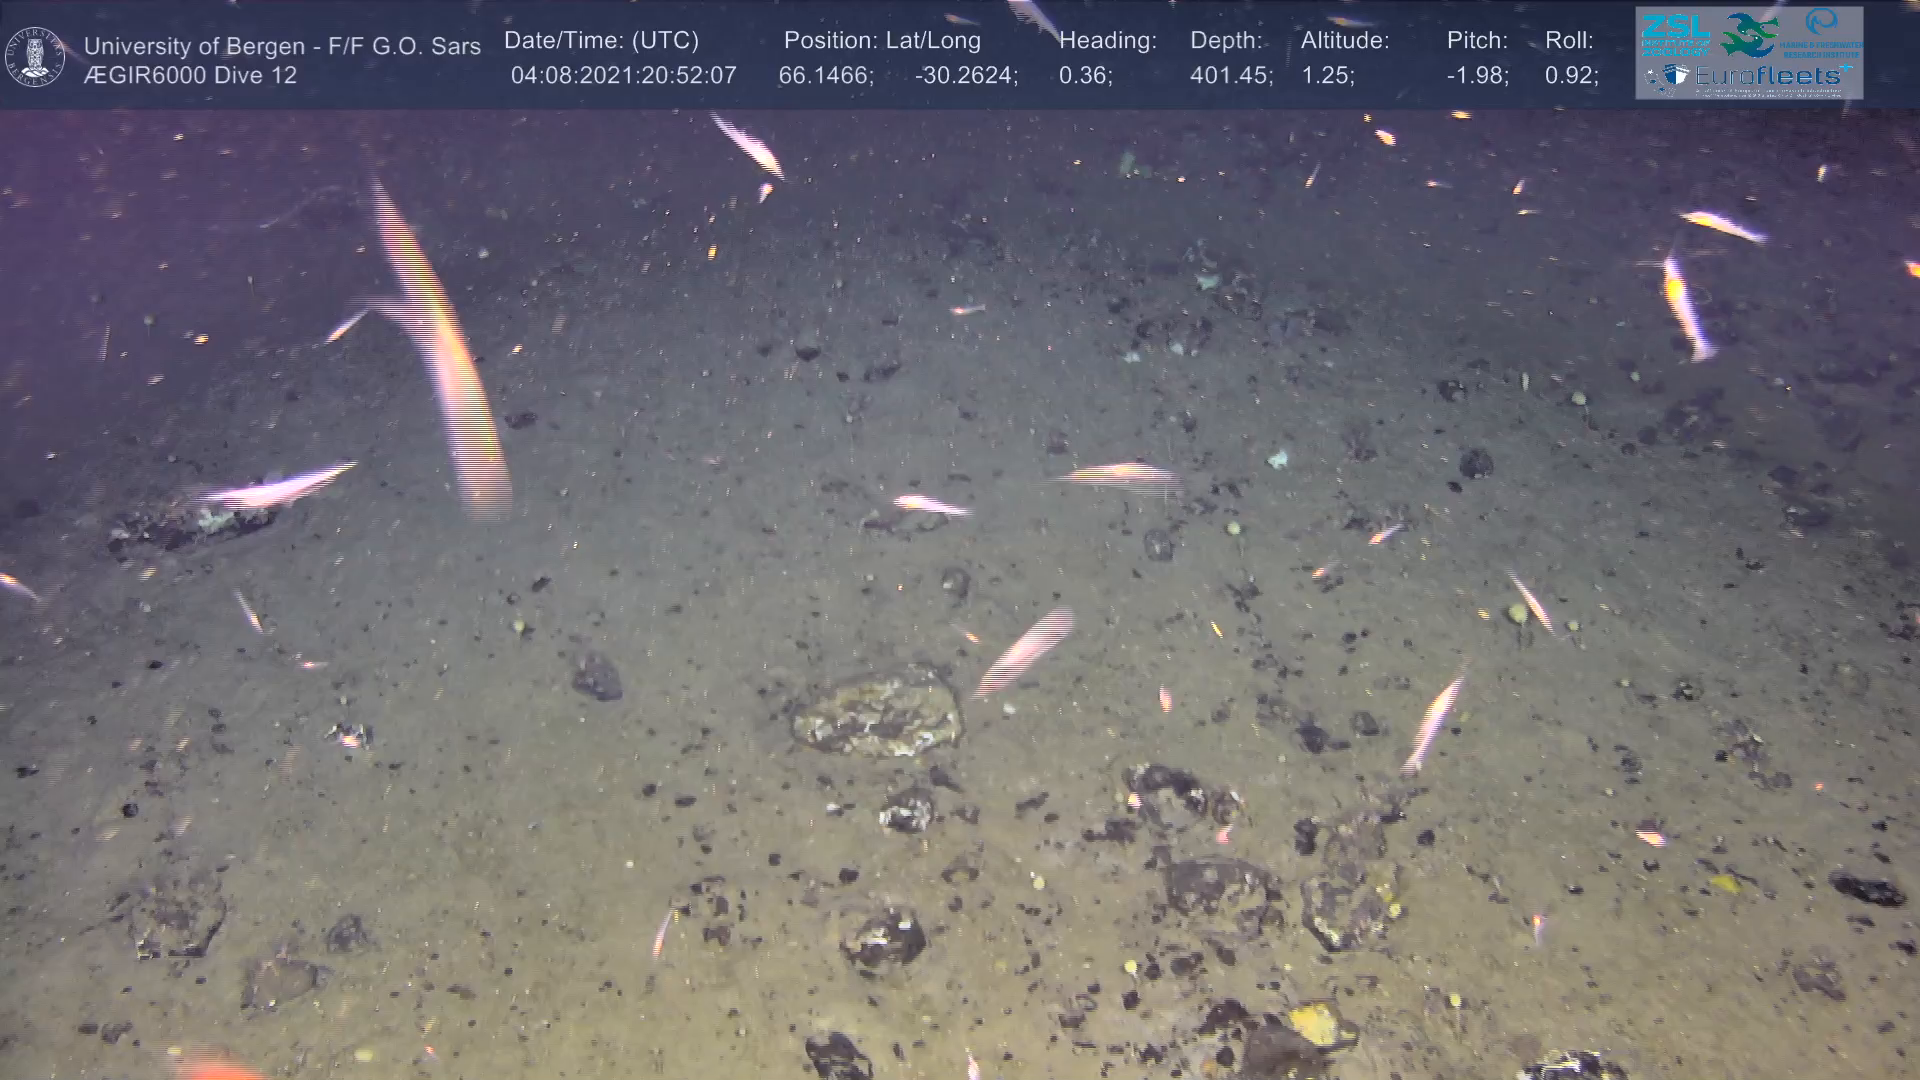The height and width of the screenshot is (1080, 1920).
Task: Click the green-blue twin fish logo
Action: pyautogui.click(x=1749, y=34)
